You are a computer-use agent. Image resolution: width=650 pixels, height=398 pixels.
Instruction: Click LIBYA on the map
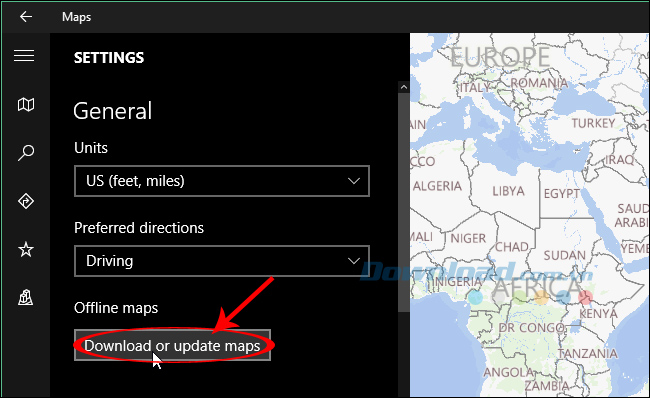click(509, 191)
